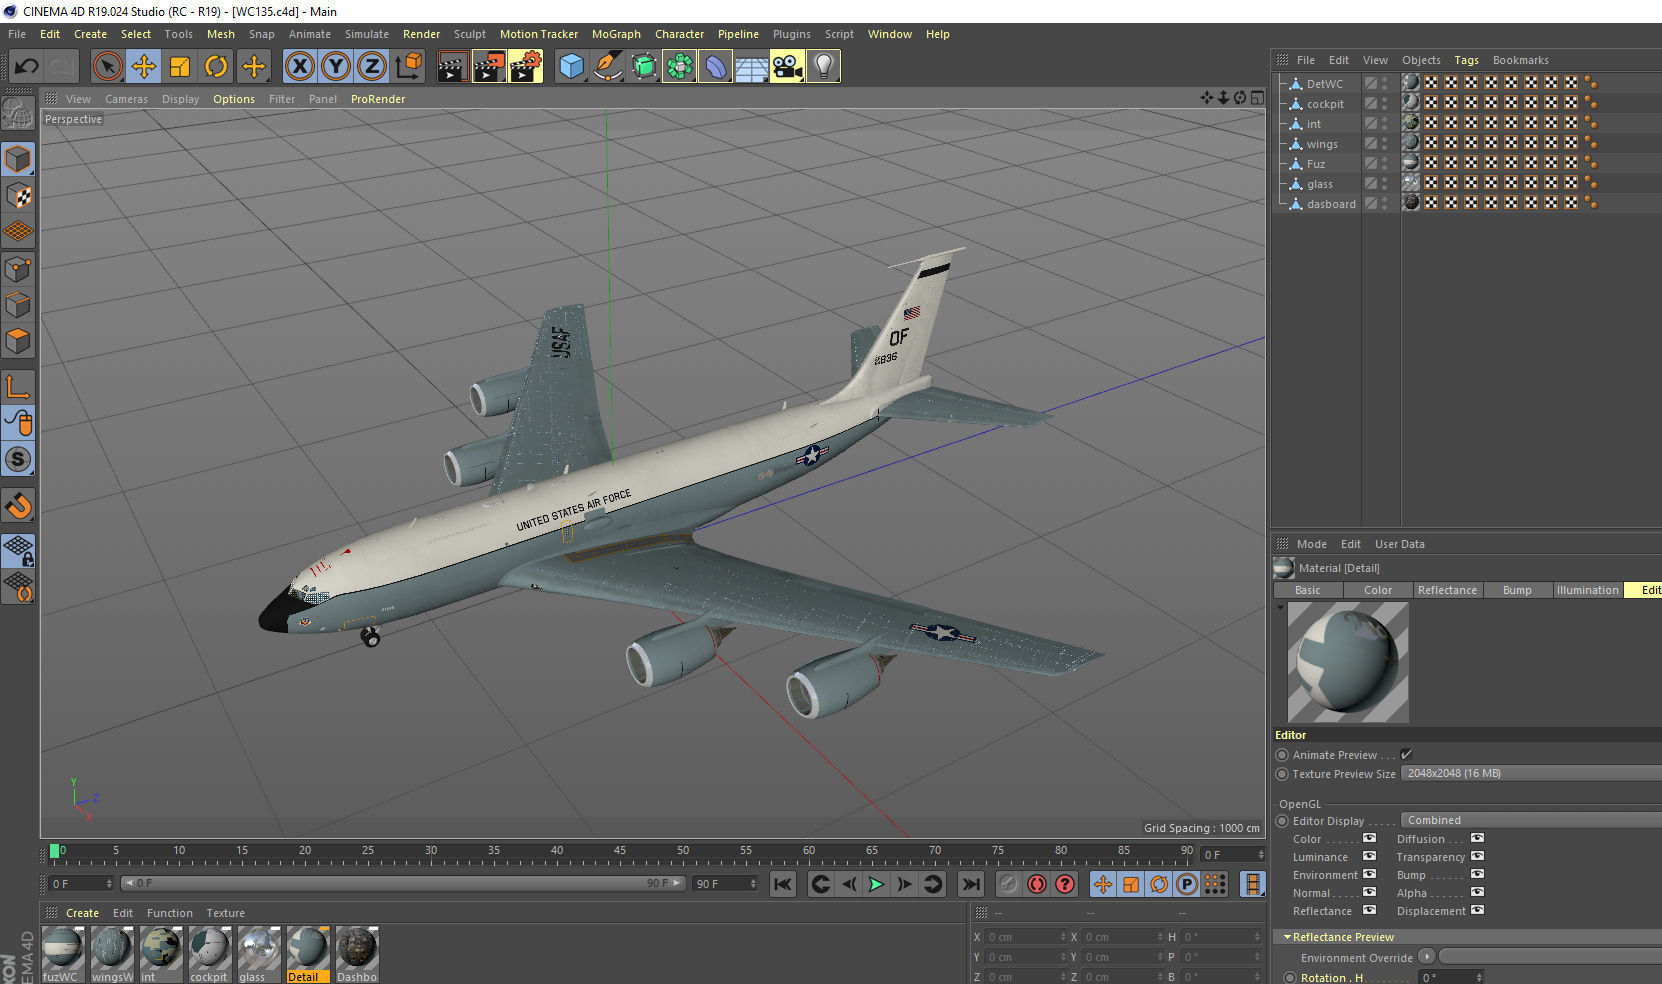Open the Tags menu in Object Manager
The image size is (1662, 984).
point(1466,60)
